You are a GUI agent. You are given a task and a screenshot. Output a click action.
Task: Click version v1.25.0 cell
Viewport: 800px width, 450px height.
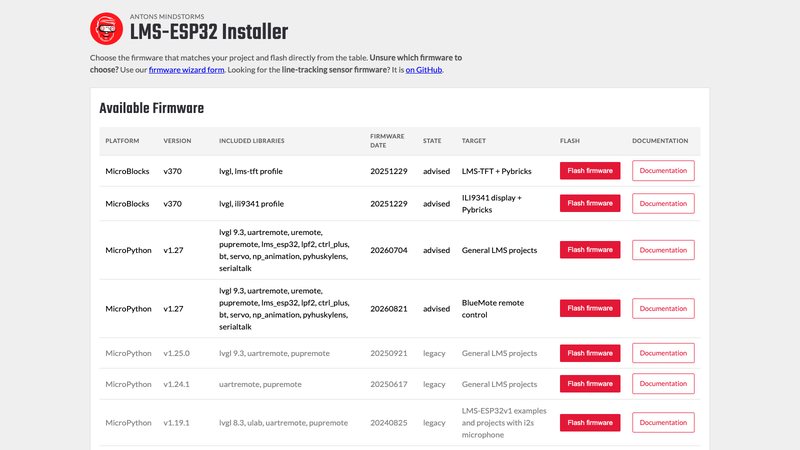[177, 353]
